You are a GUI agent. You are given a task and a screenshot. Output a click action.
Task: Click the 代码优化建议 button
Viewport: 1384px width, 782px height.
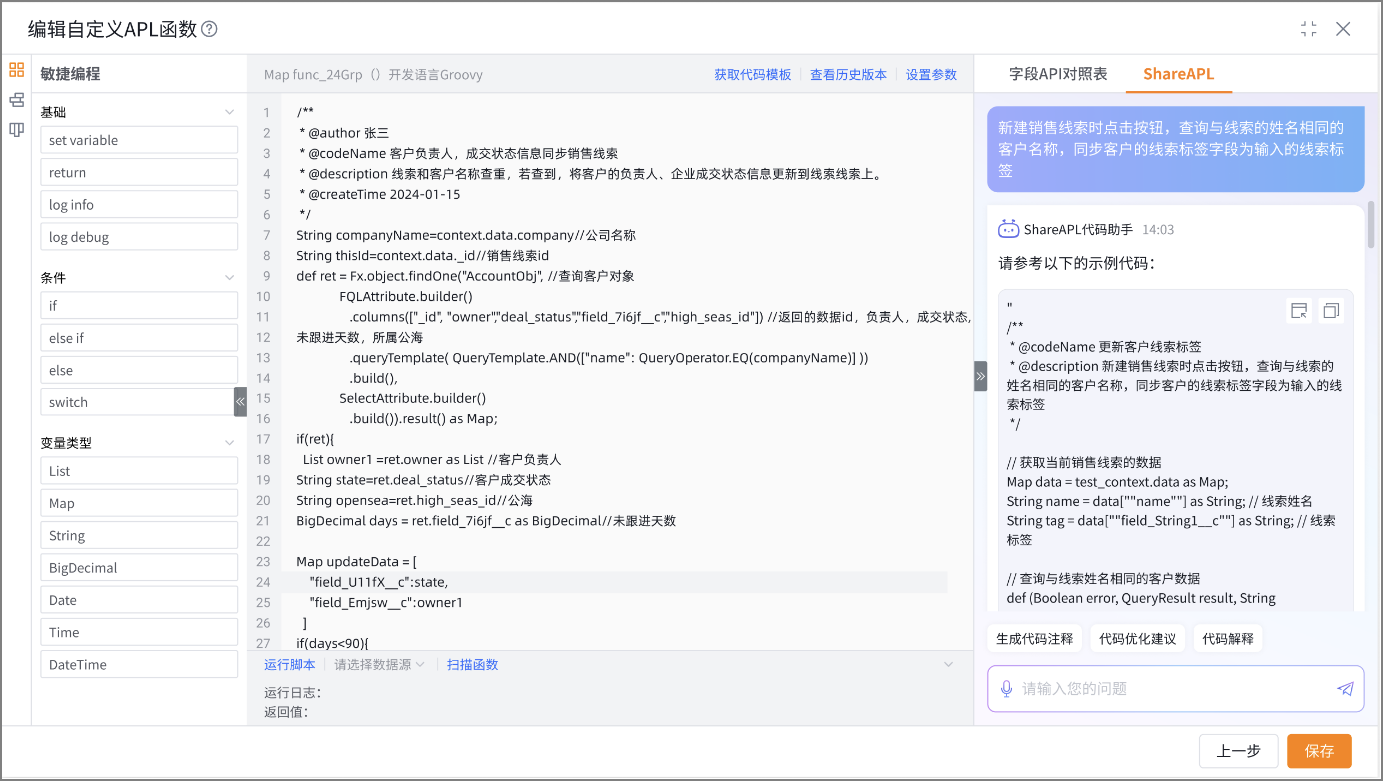(x=1137, y=638)
